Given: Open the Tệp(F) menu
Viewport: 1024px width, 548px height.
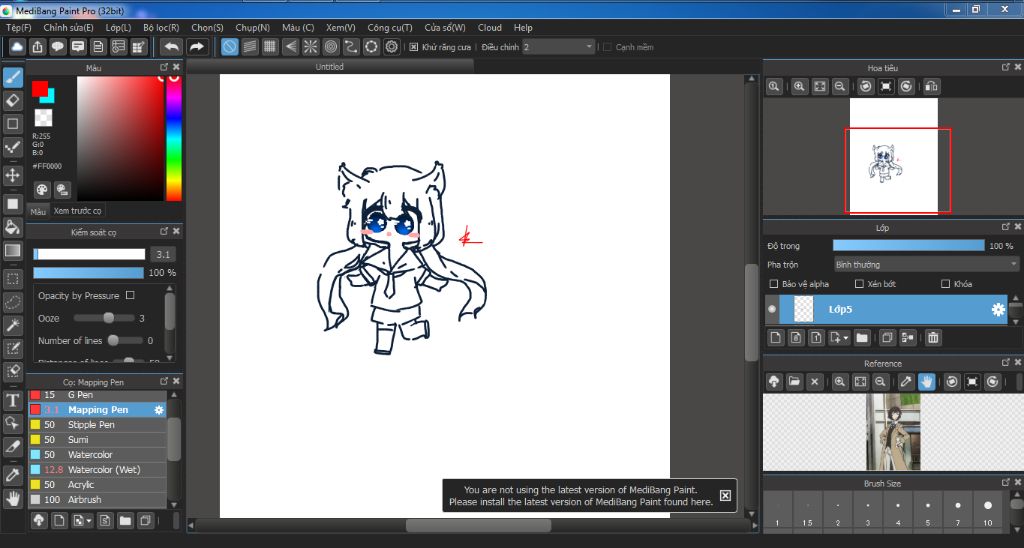Looking at the screenshot, I should (x=18, y=27).
